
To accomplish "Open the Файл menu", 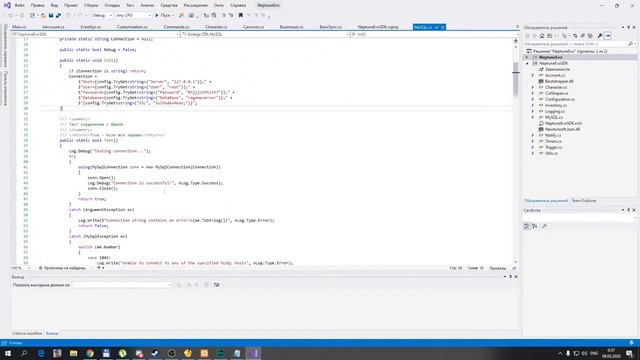I will [19, 5].
